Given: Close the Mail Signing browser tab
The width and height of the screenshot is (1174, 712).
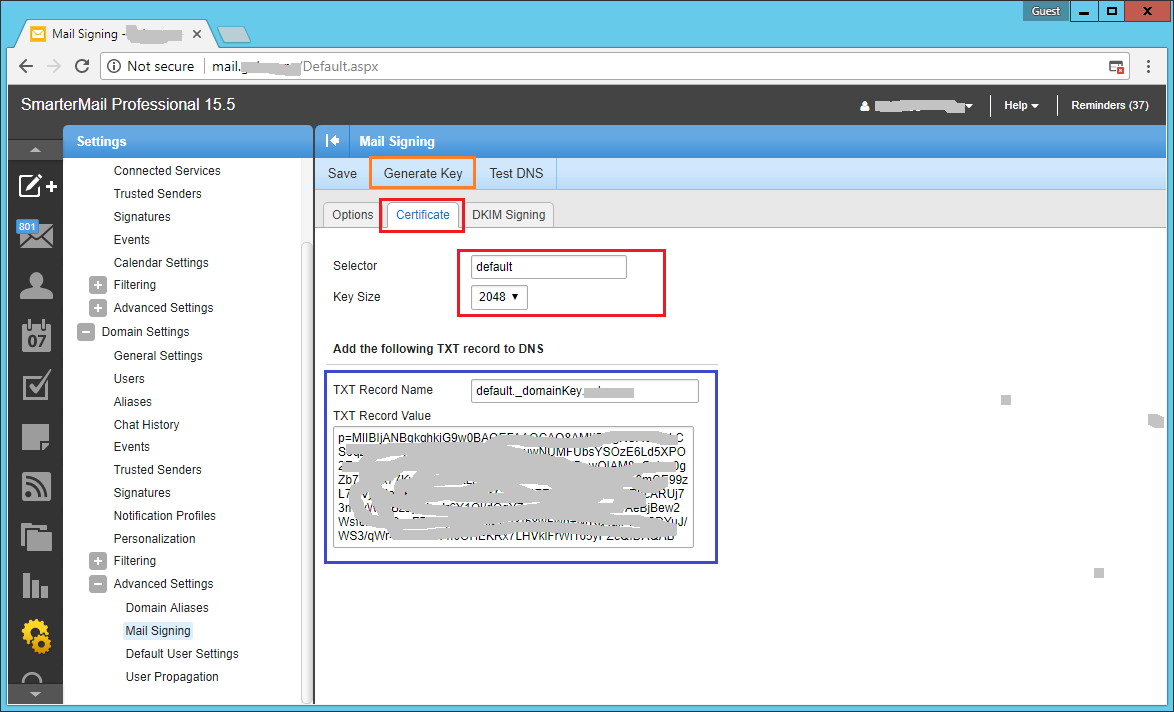Looking at the screenshot, I should tap(197, 34).
